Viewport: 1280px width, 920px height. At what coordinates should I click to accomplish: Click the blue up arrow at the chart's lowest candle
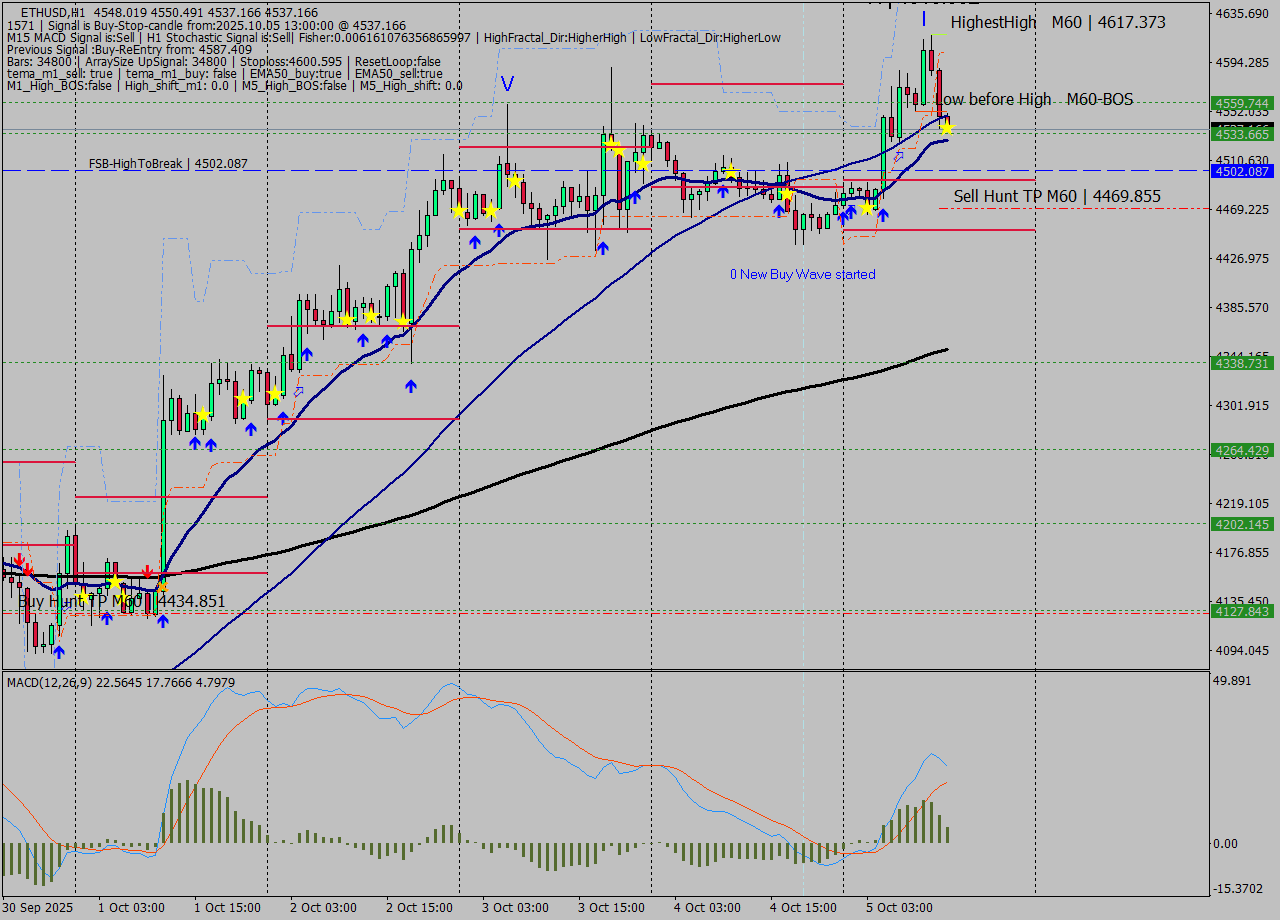coord(58,651)
